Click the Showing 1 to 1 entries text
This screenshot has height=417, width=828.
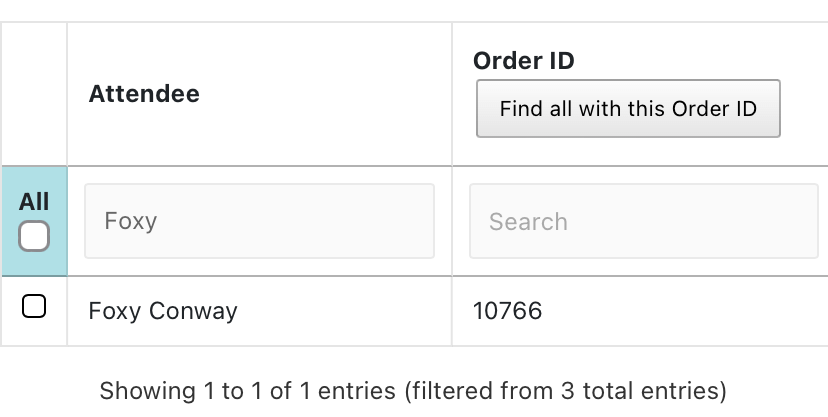click(x=248, y=390)
